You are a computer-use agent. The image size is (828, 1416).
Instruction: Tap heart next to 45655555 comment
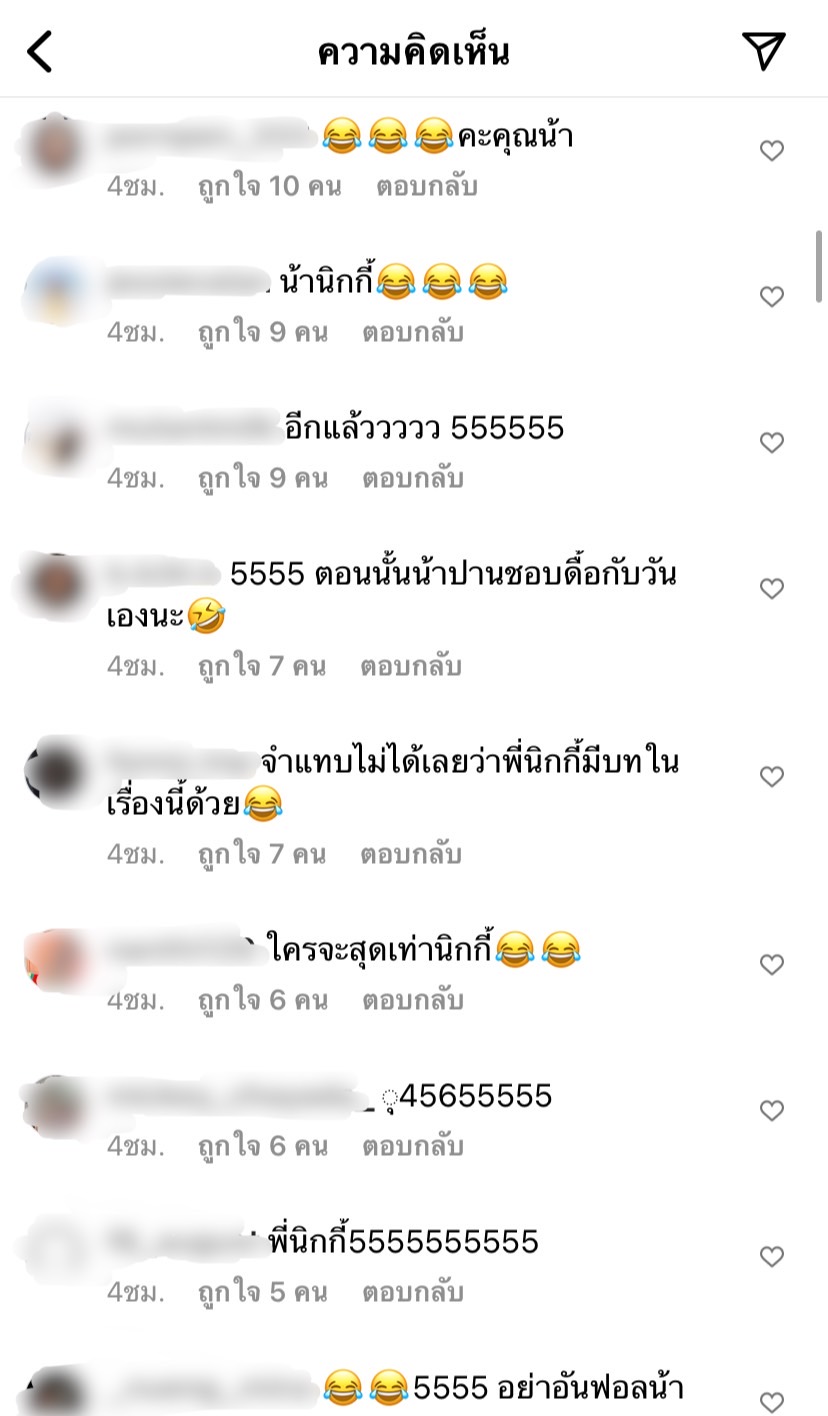tap(771, 1111)
